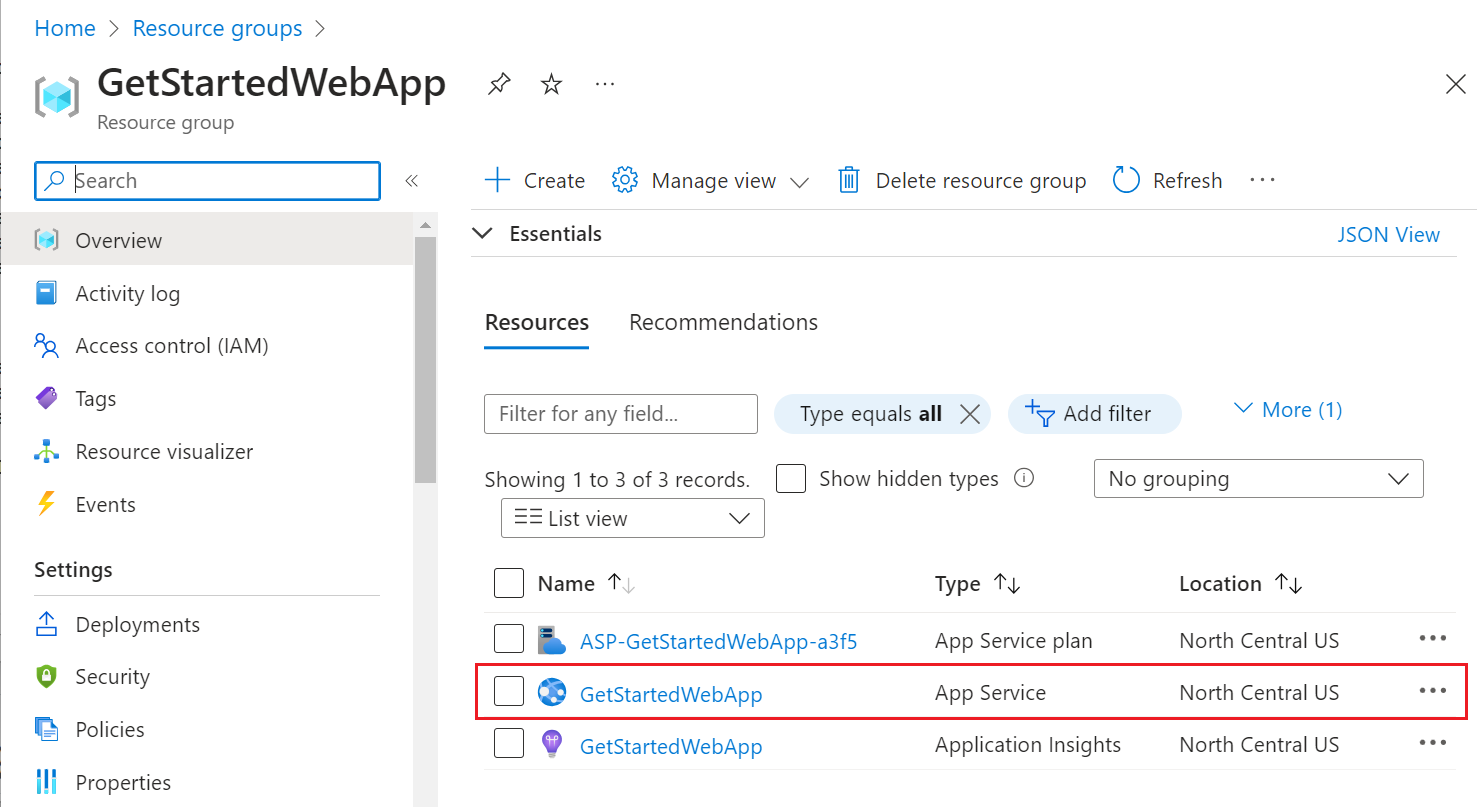Open the JSON View link
The width and height of the screenshot is (1477, 807).
[x=1389, y=234]
